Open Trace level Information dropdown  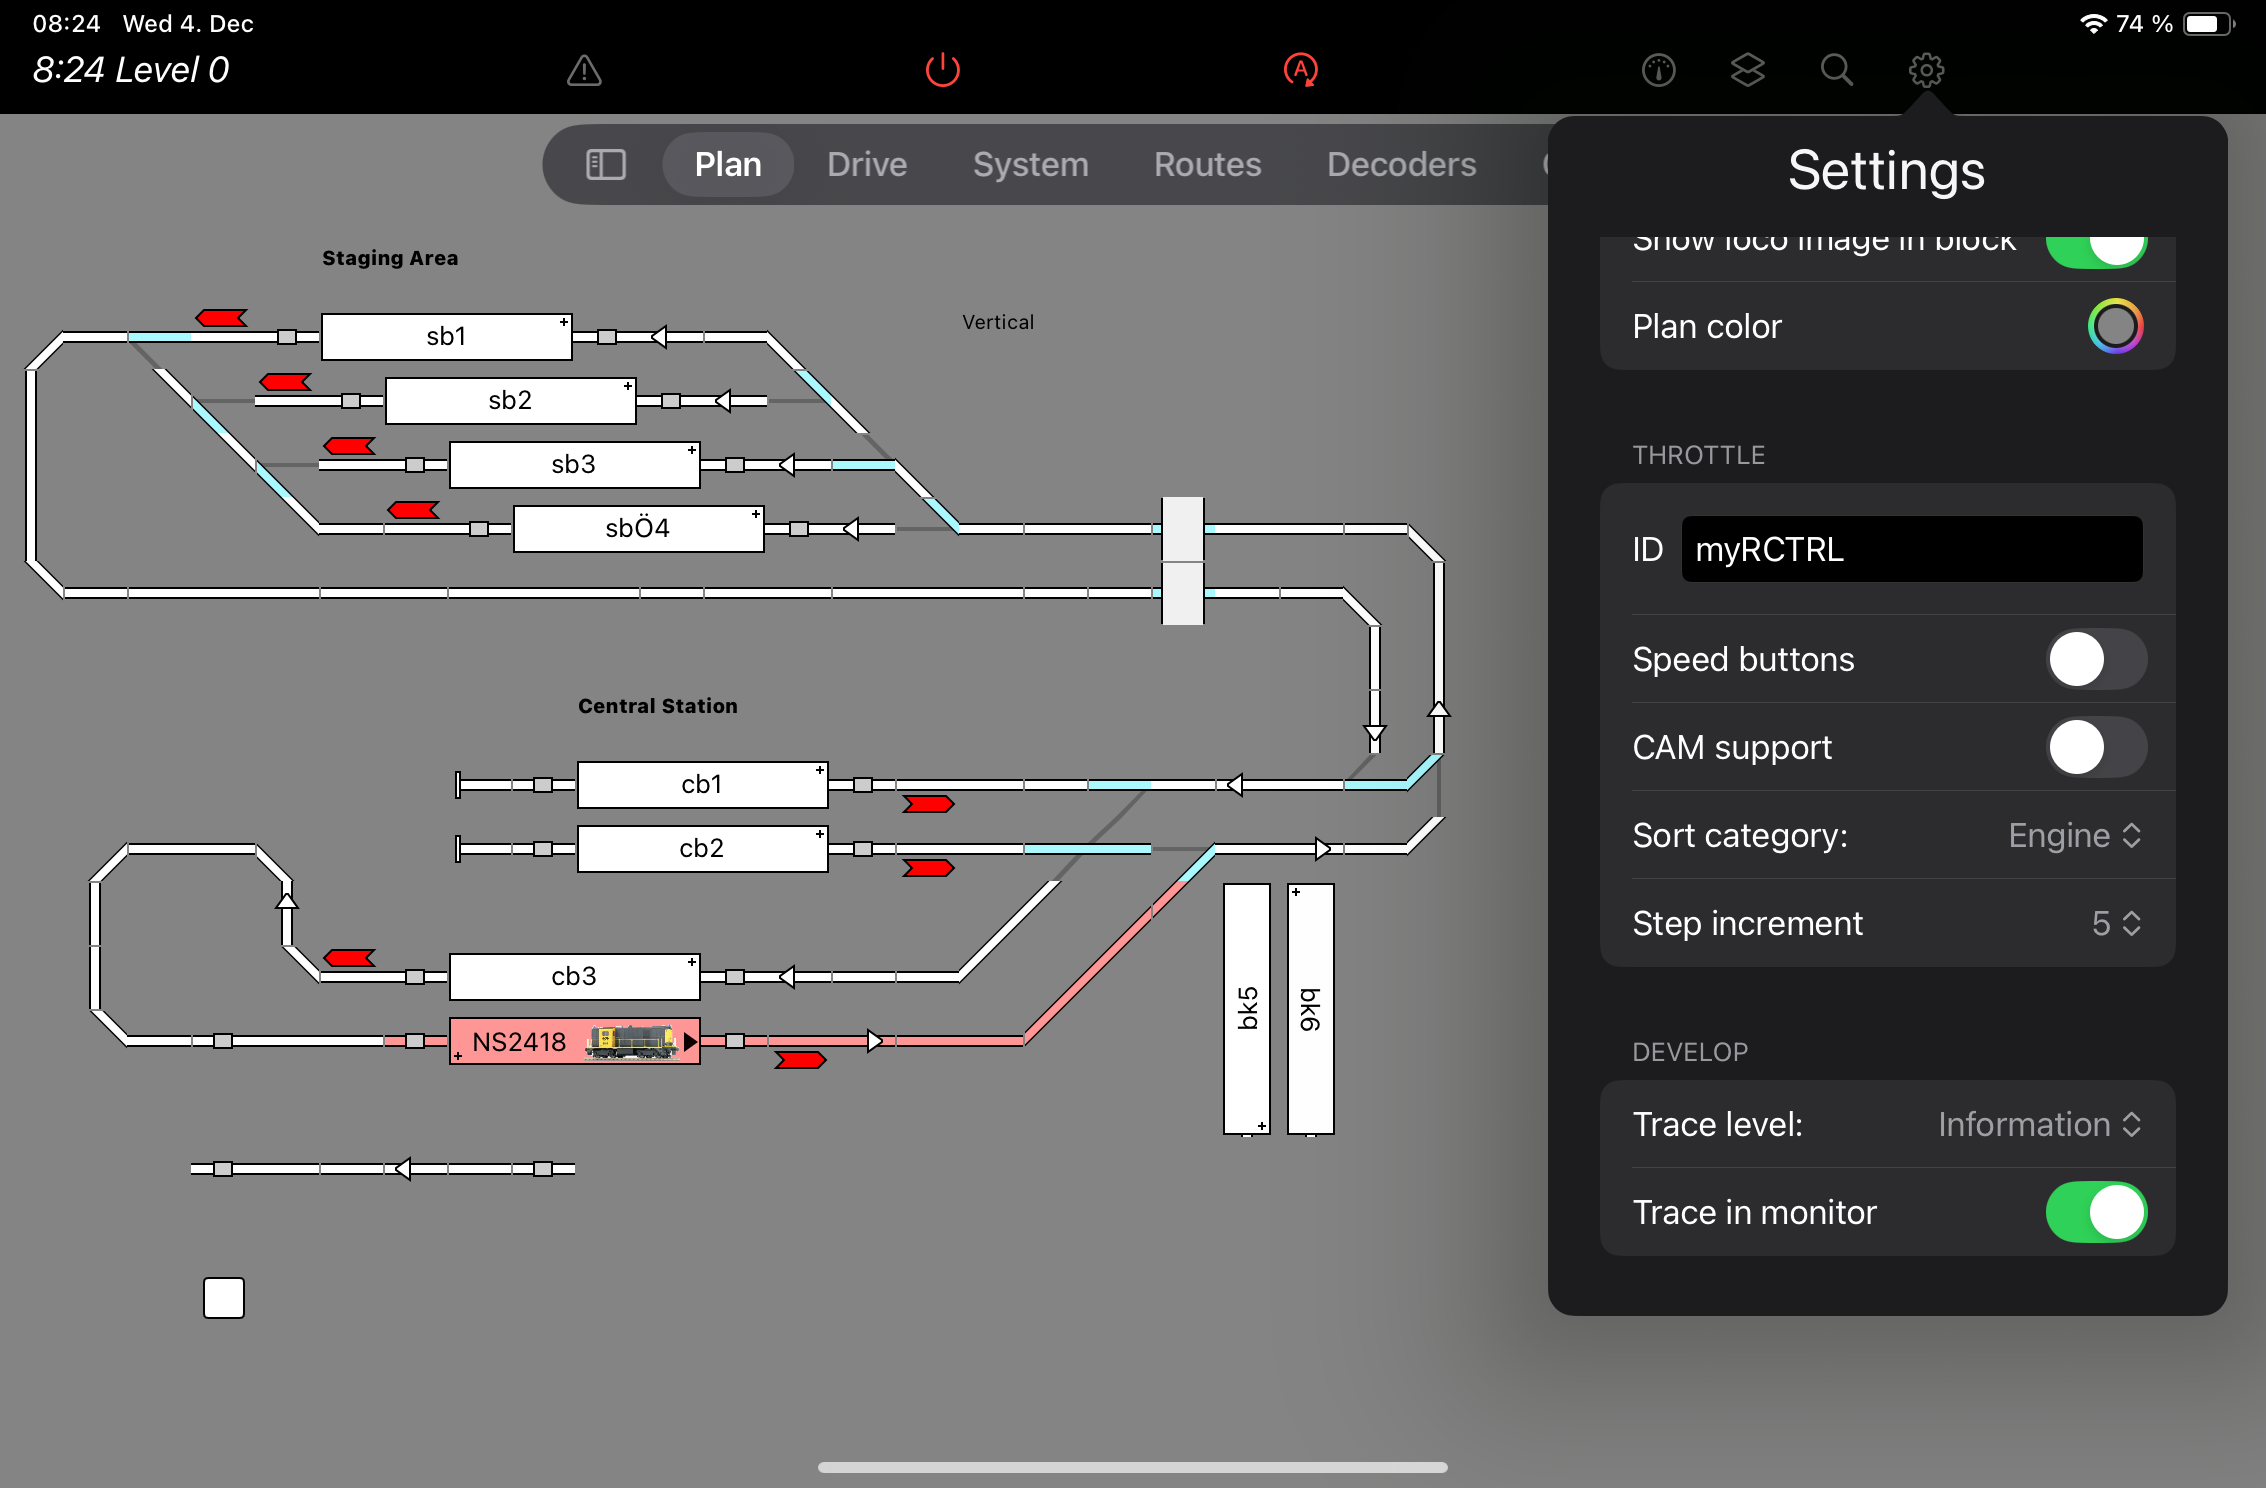click(2038, 1124)
